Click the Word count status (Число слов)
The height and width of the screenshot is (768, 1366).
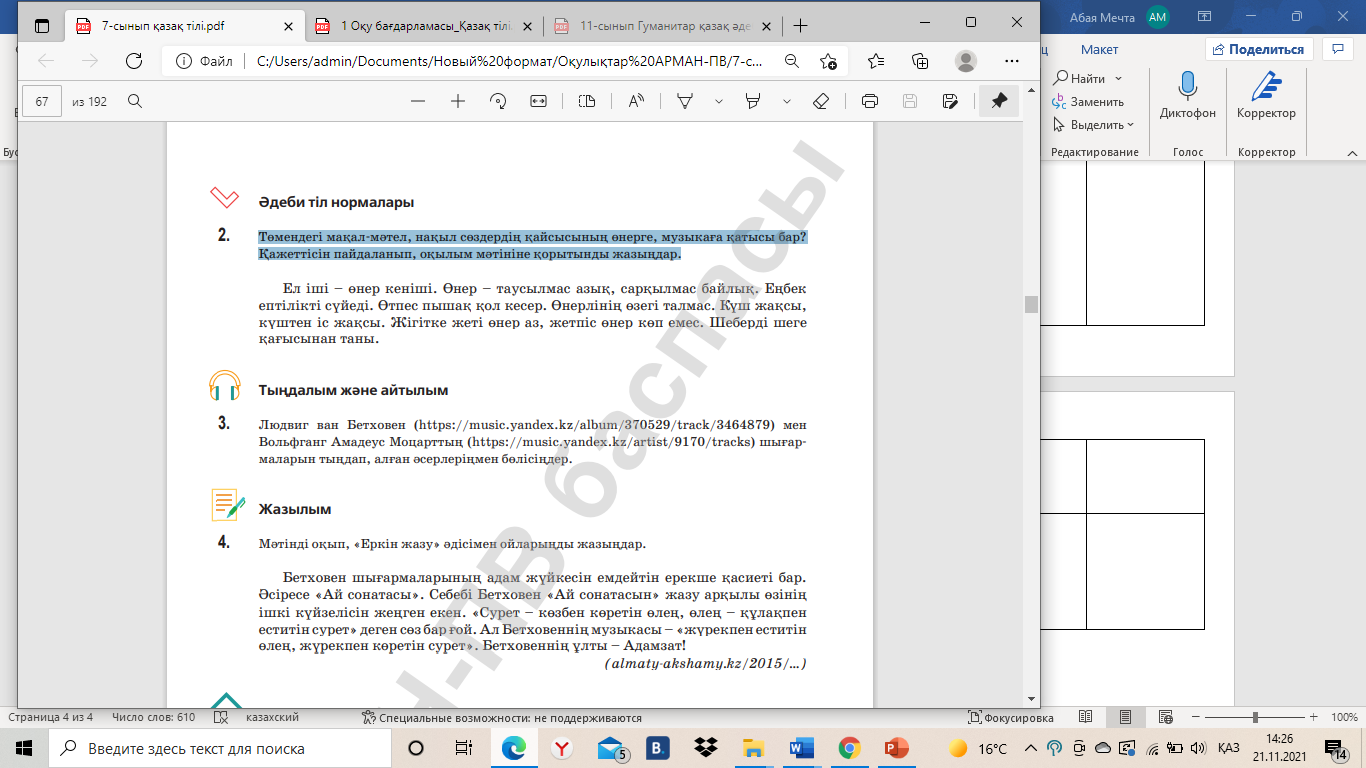point(154,718)
